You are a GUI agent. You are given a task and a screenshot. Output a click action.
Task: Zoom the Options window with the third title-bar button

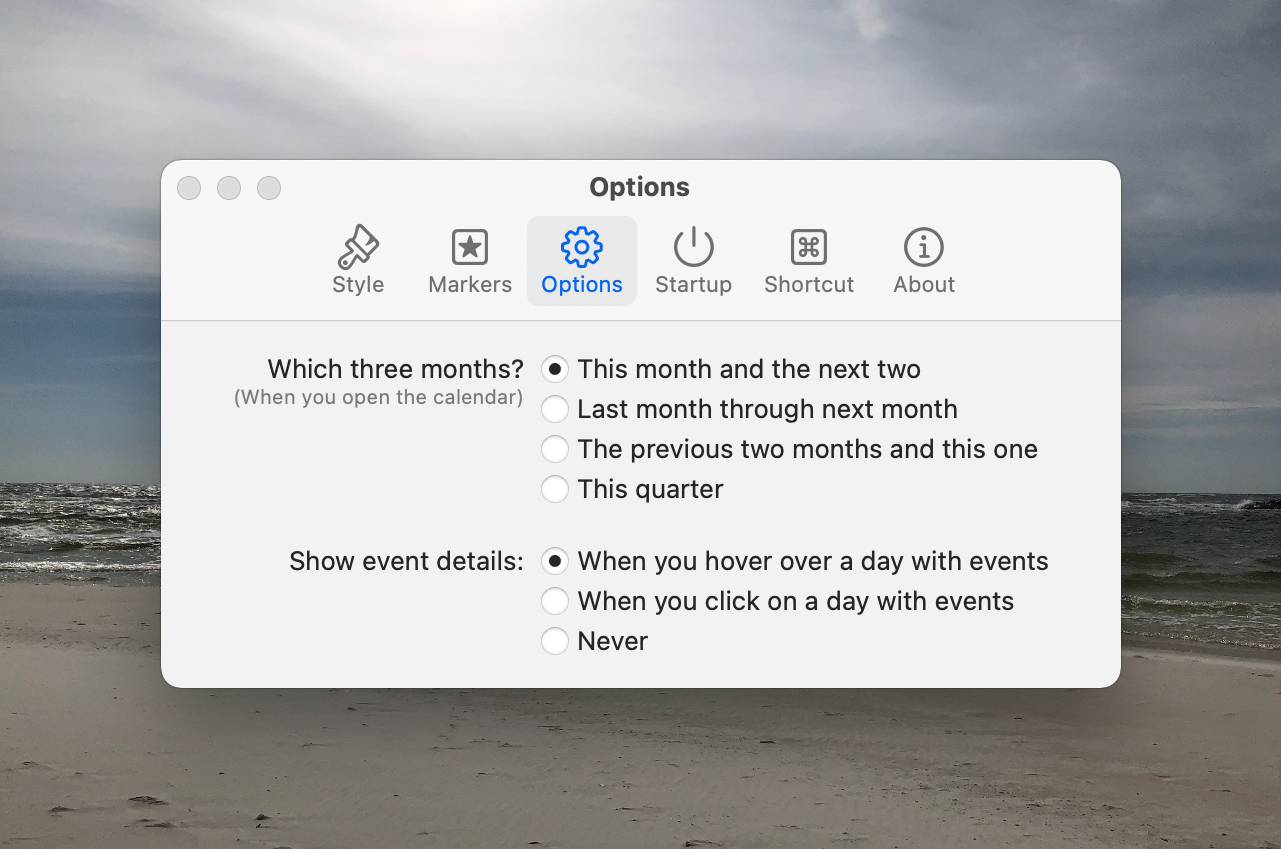point(269,188)
